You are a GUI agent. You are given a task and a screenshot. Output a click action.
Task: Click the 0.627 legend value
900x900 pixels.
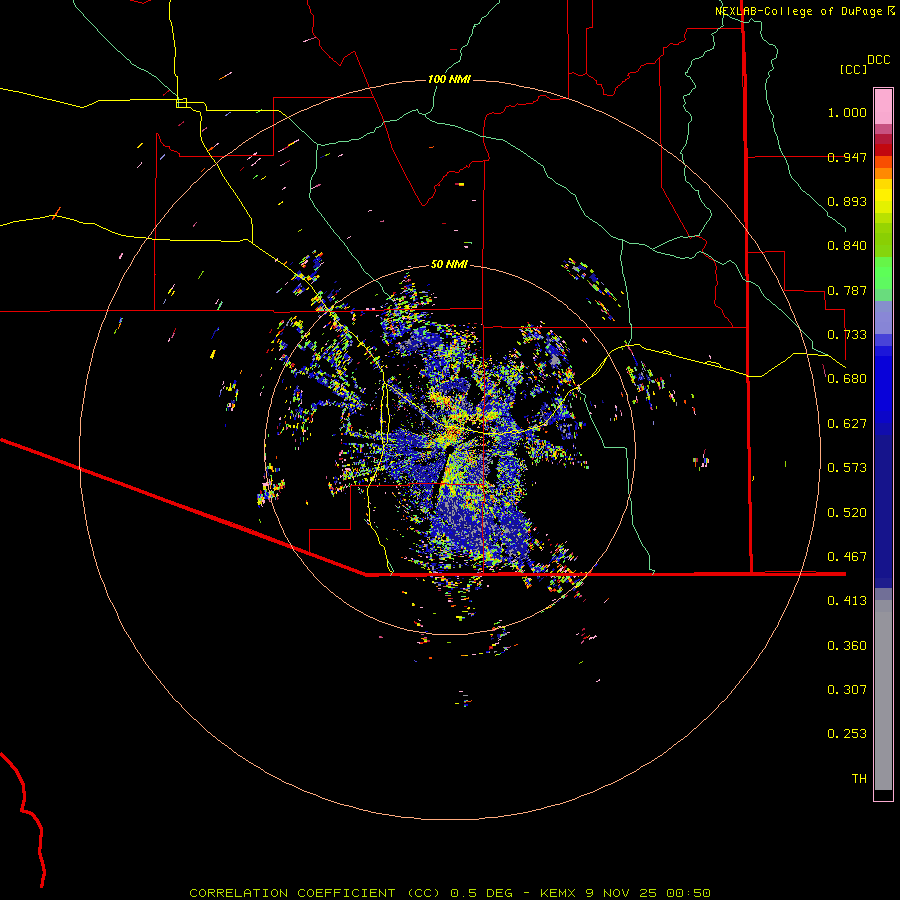(847, 424)
